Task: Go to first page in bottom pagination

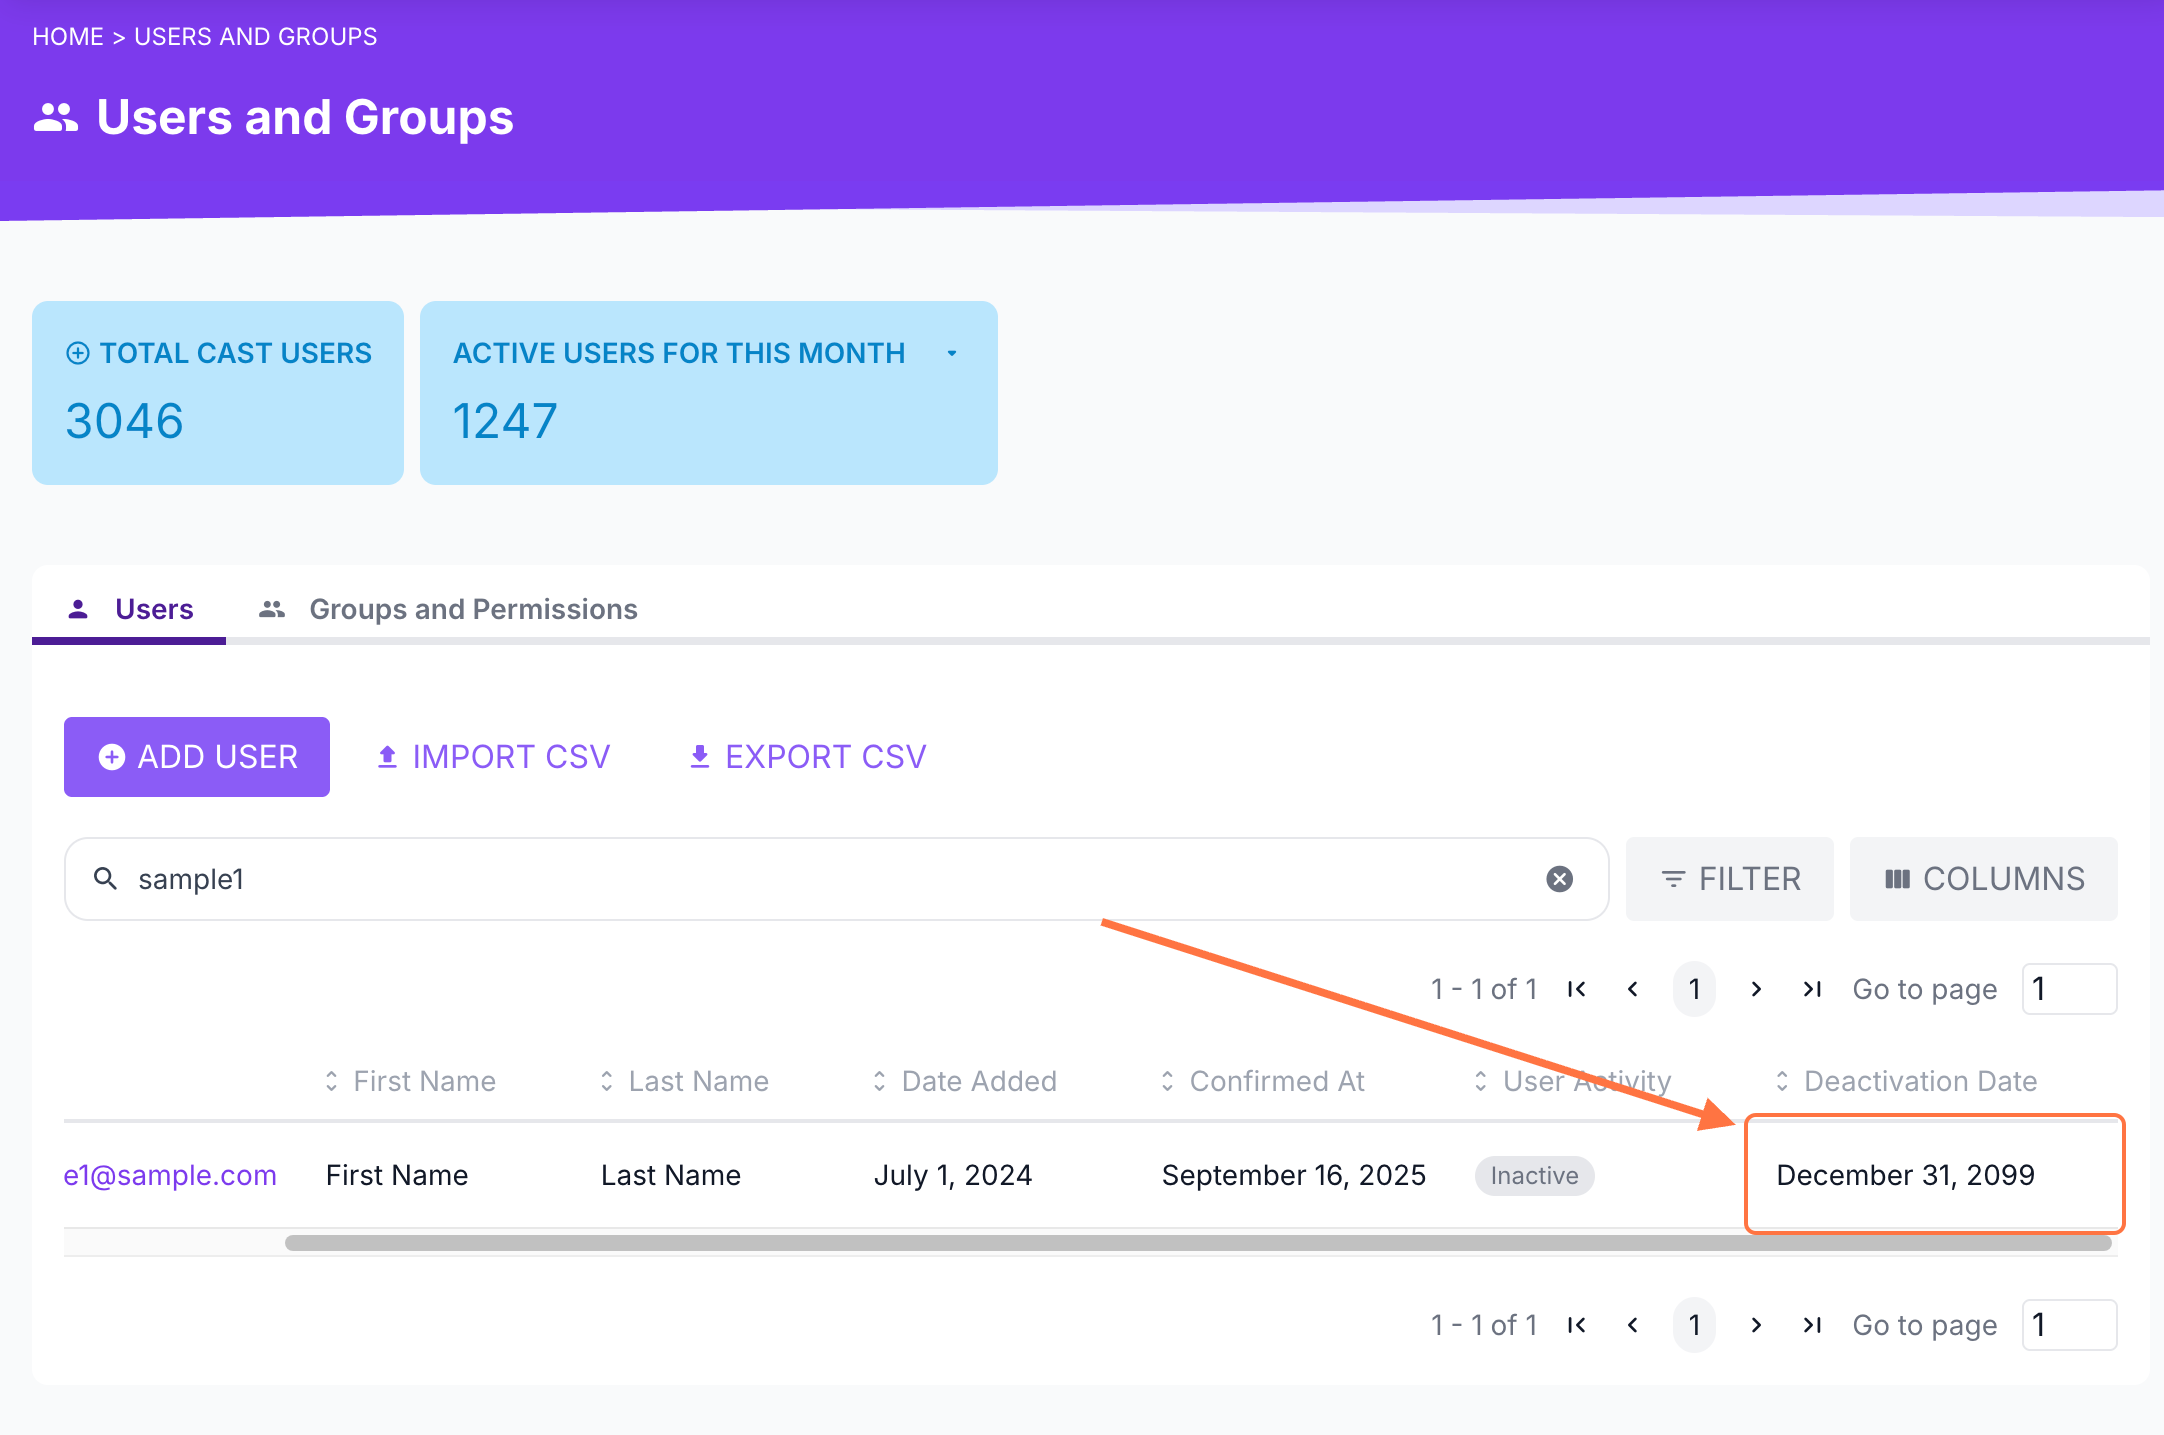Action: coord(1577,1325)
